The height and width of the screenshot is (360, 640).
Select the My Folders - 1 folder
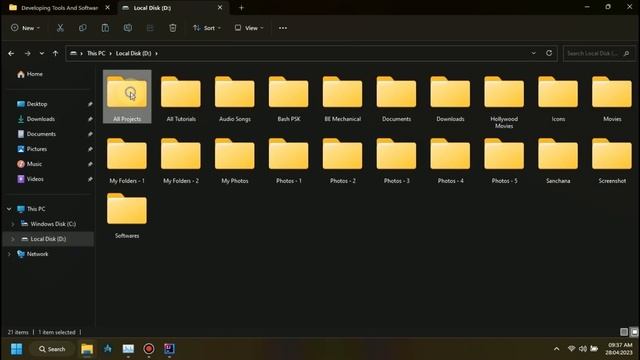127,160
